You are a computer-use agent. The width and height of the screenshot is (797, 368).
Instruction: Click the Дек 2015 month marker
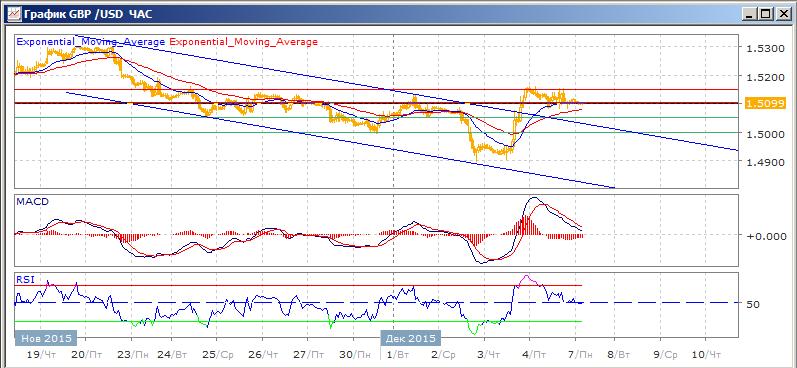point(410,338)
